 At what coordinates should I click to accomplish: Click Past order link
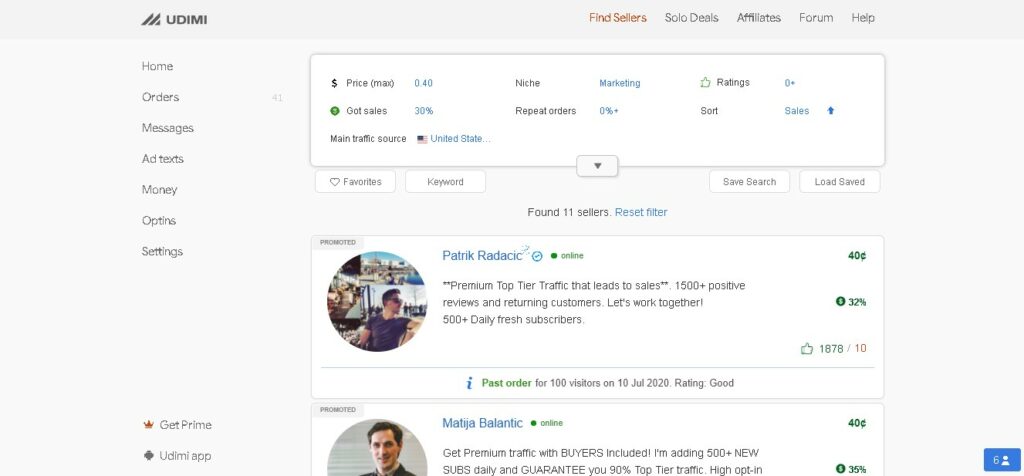coord(507,383)
